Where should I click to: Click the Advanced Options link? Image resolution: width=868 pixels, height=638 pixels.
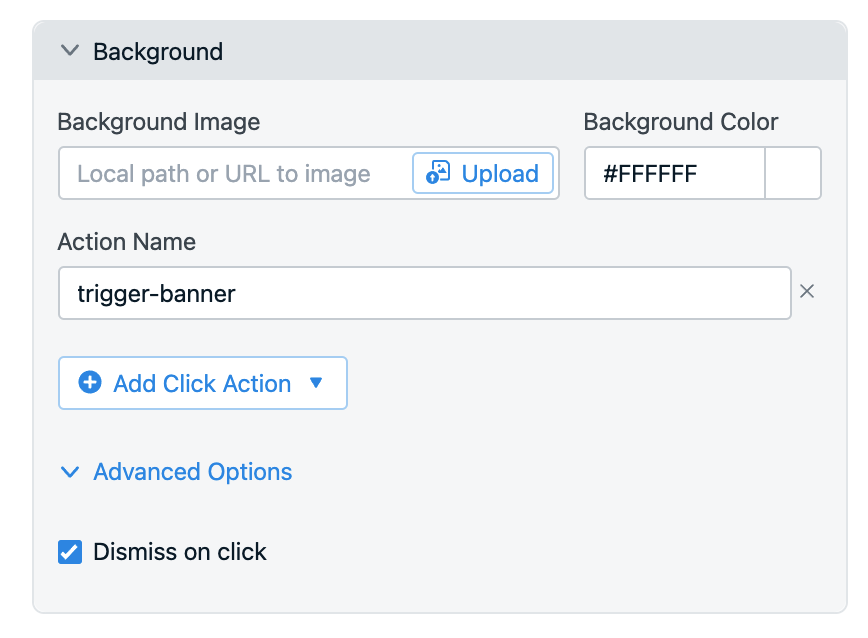(x=192, y=472)
